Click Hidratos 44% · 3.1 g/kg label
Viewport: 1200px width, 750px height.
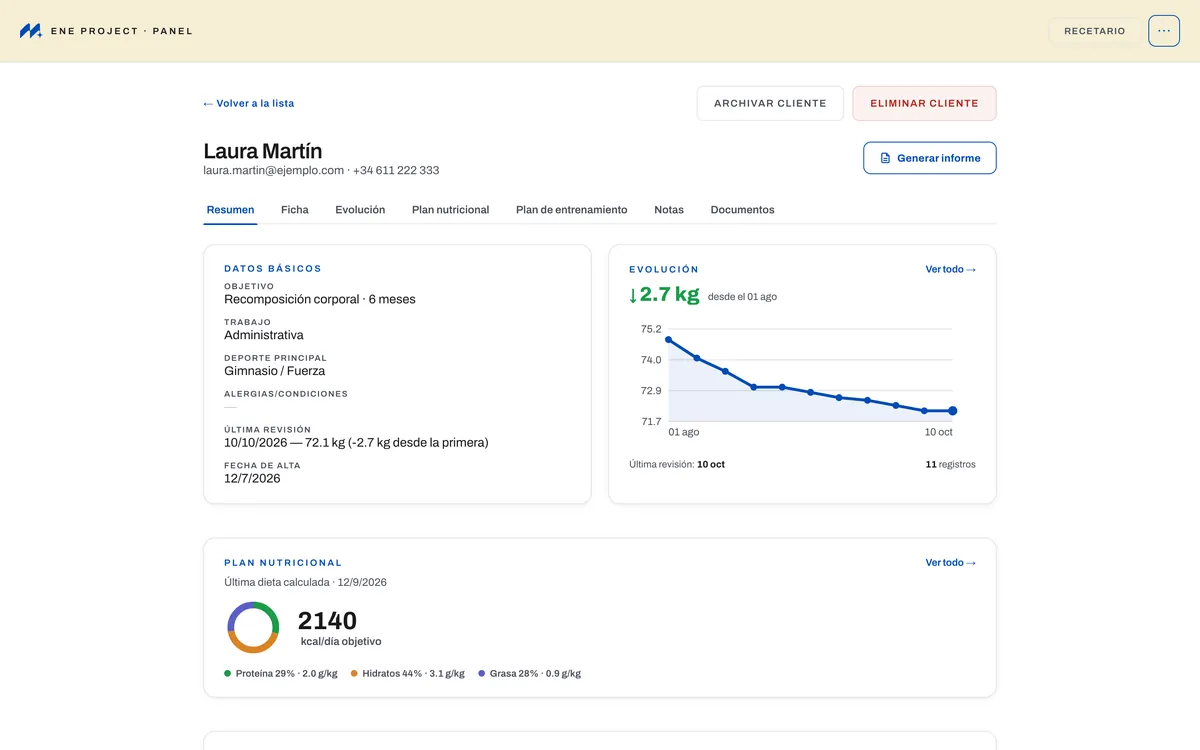click(x=413, y=674)
